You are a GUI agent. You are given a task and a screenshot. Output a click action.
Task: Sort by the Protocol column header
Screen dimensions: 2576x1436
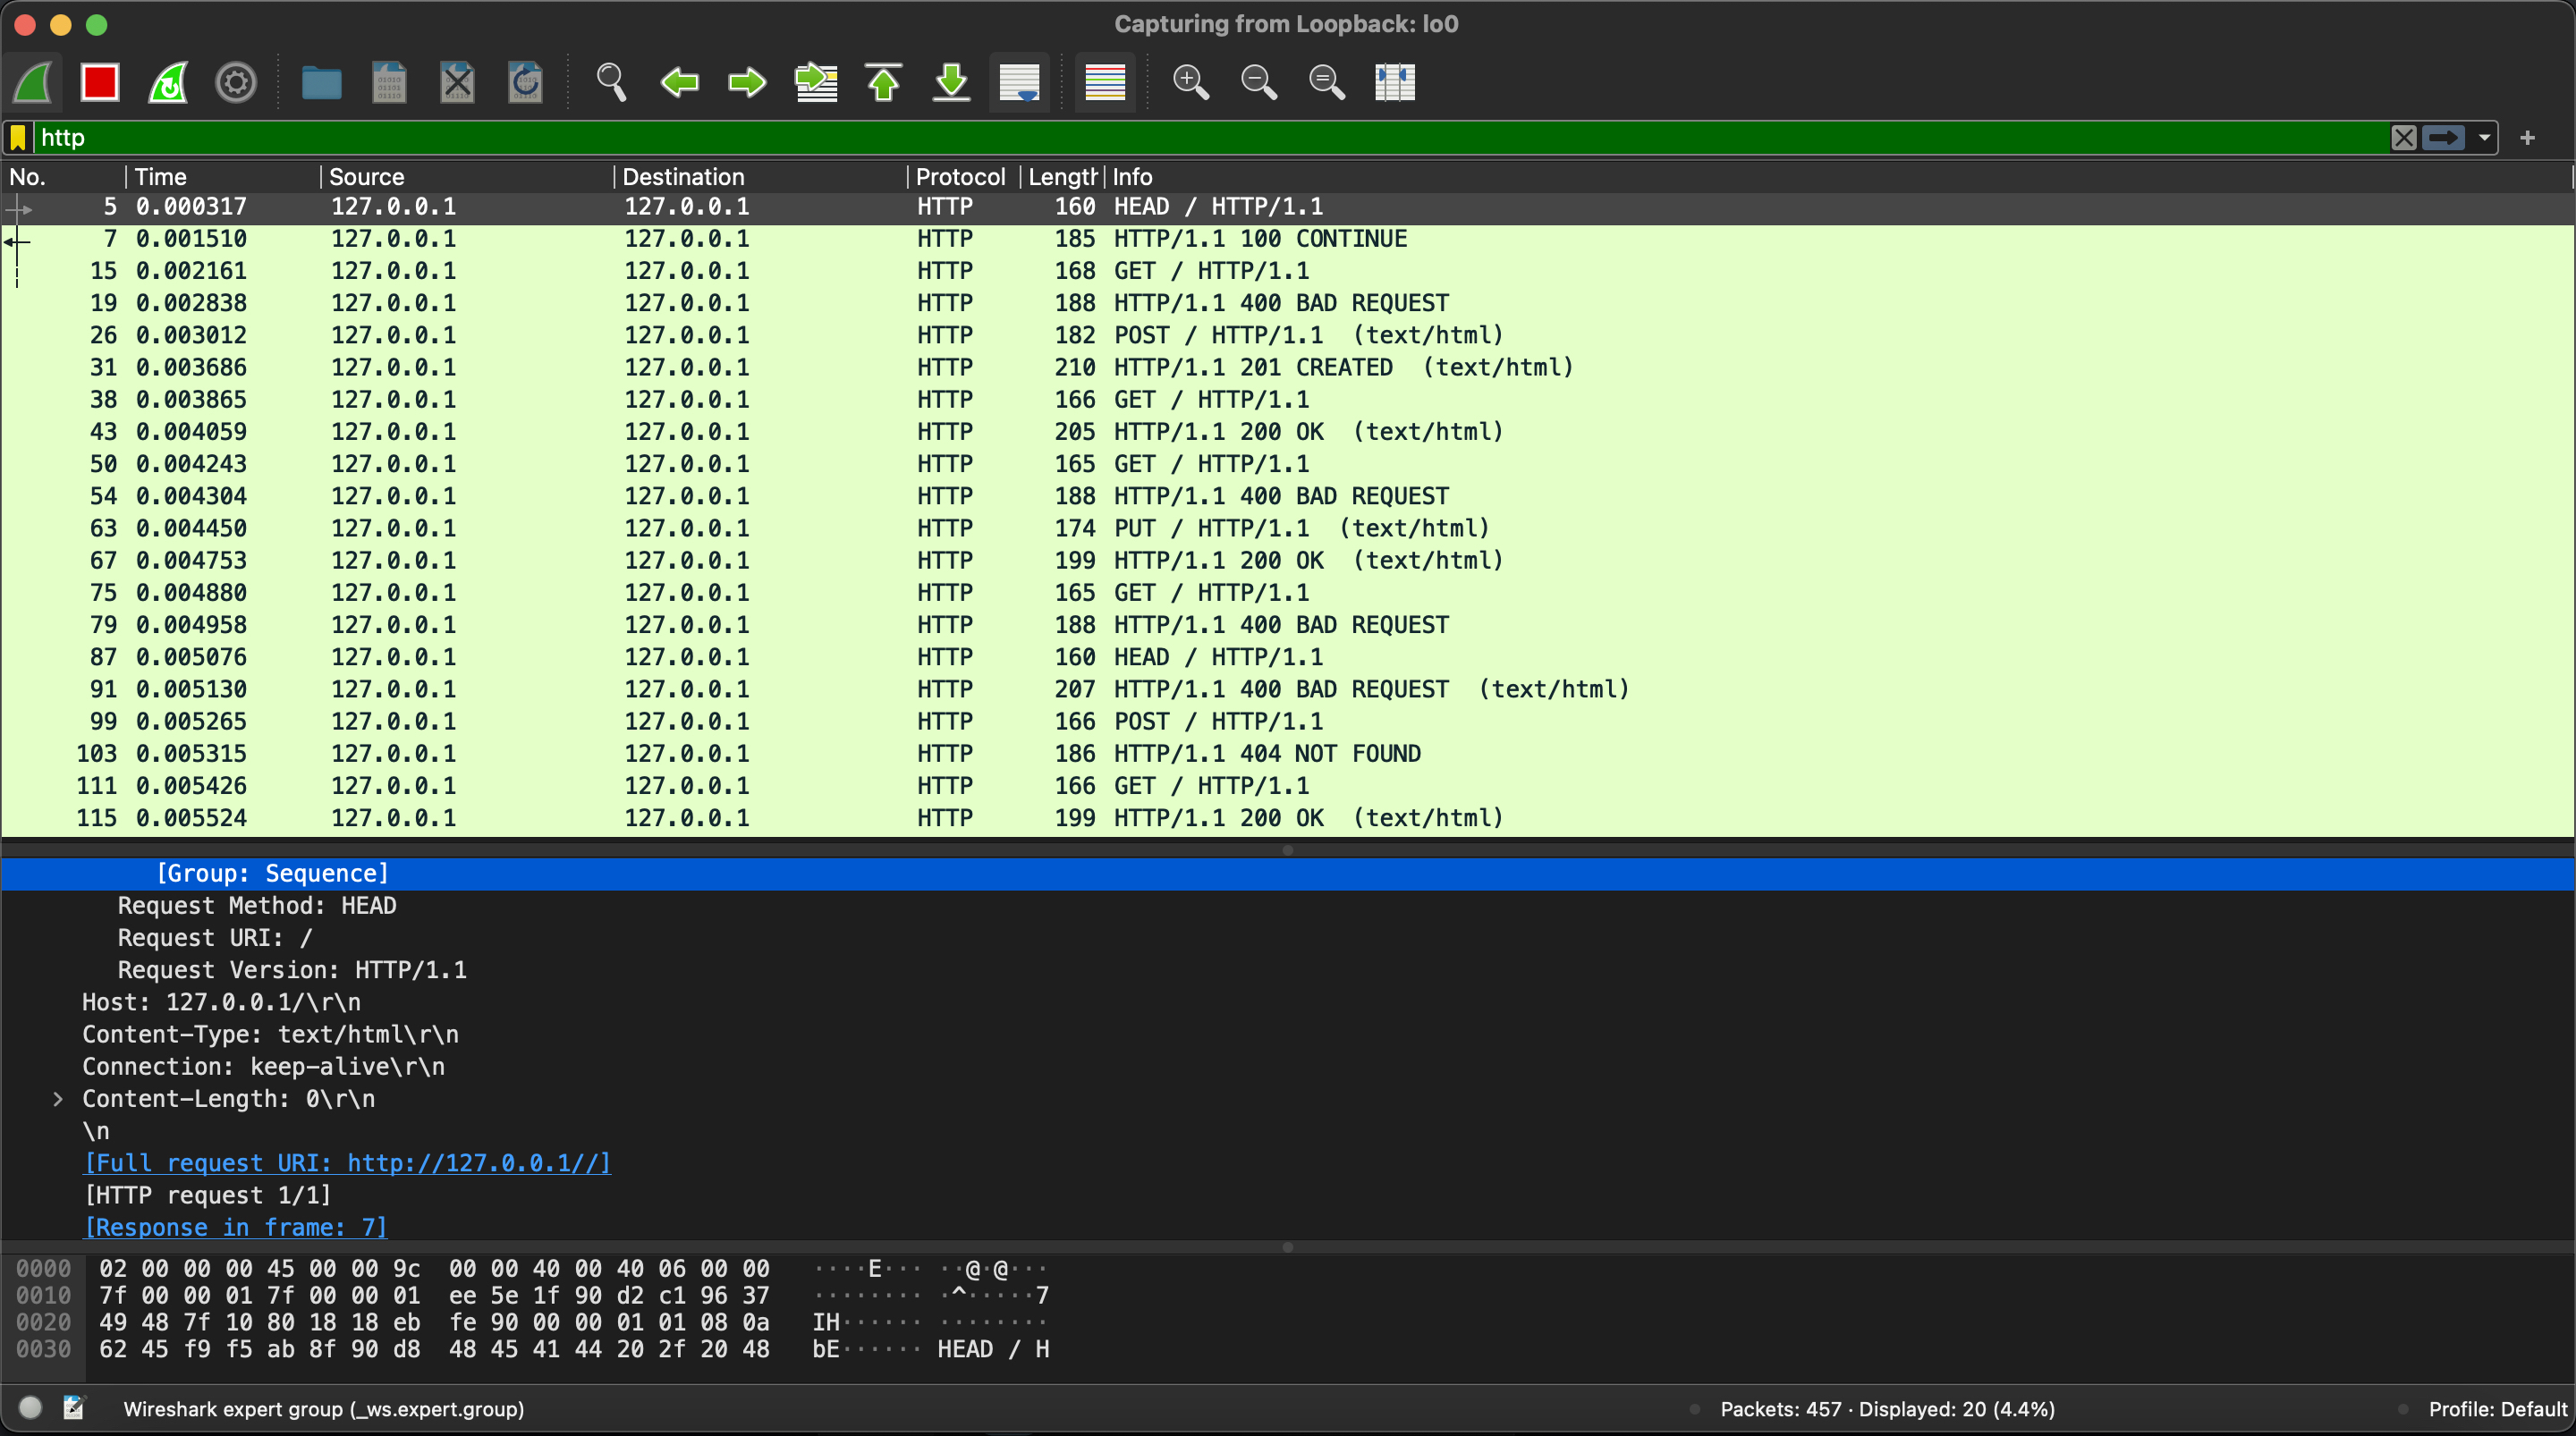963,177
